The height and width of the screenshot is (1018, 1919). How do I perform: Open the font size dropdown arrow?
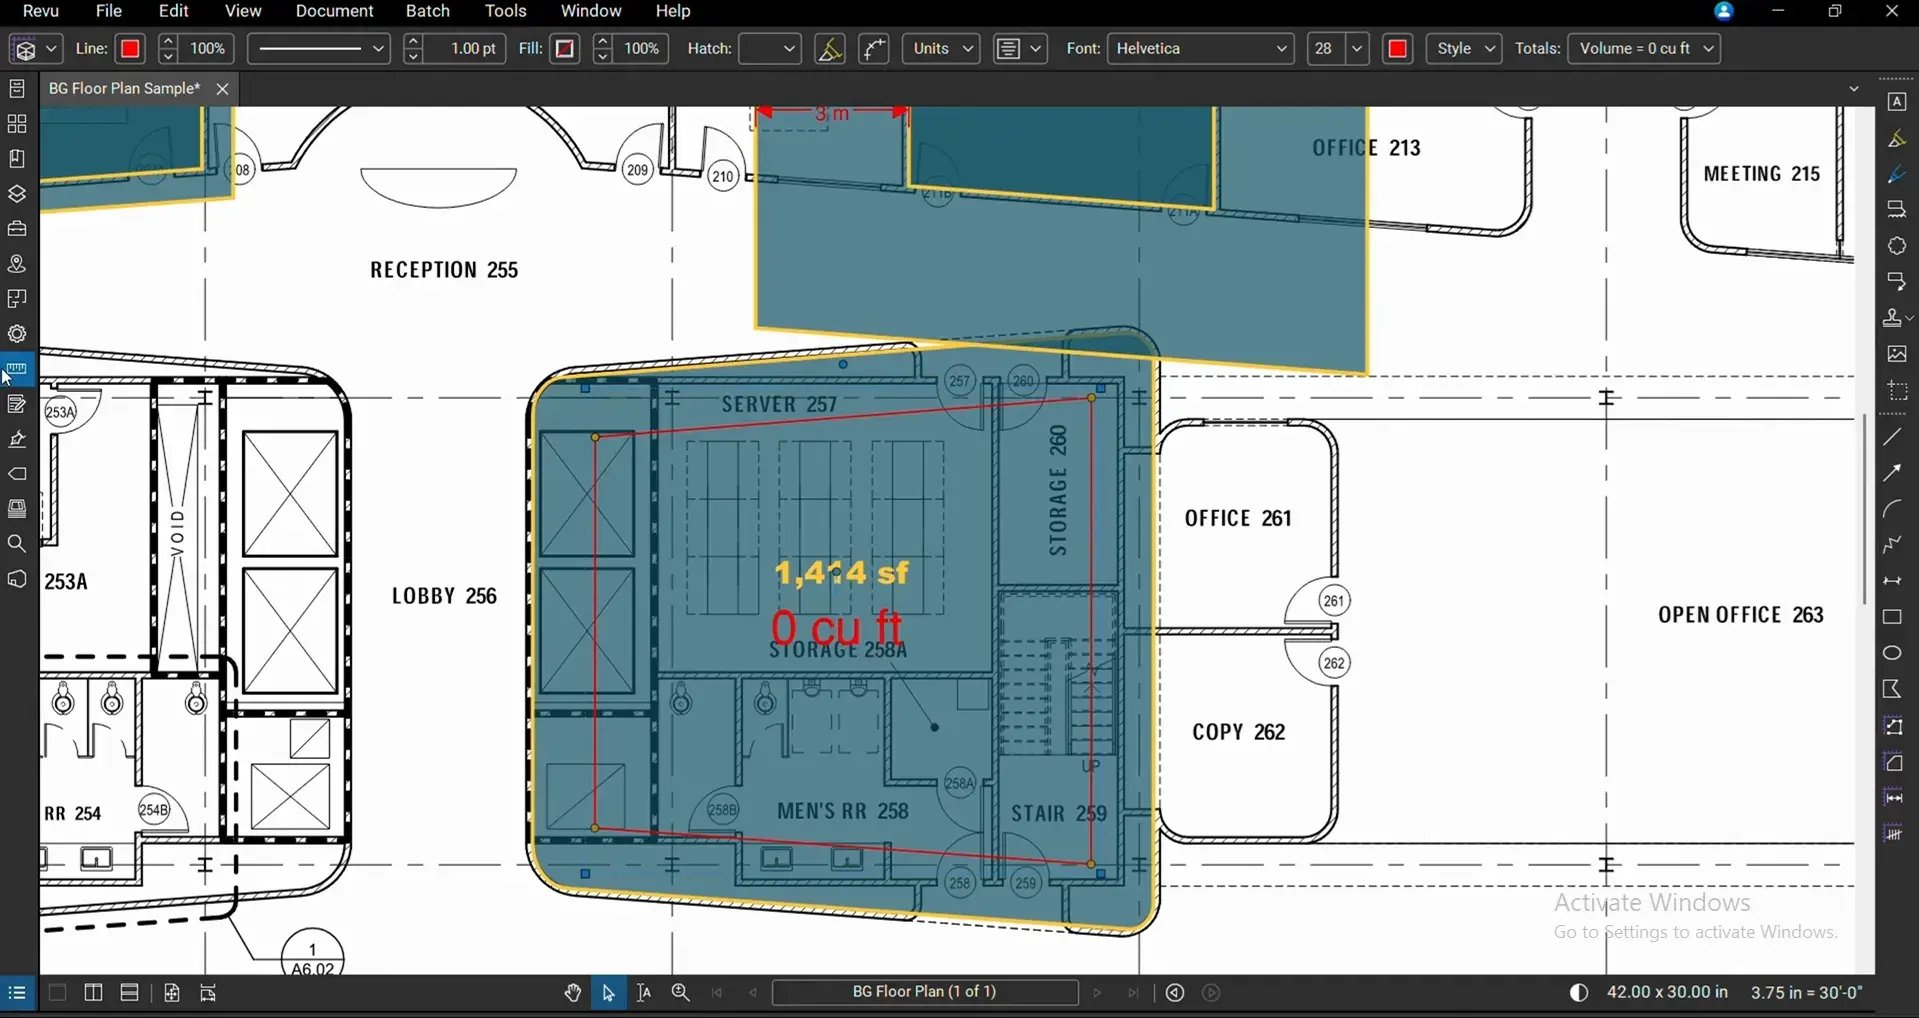1357,48
